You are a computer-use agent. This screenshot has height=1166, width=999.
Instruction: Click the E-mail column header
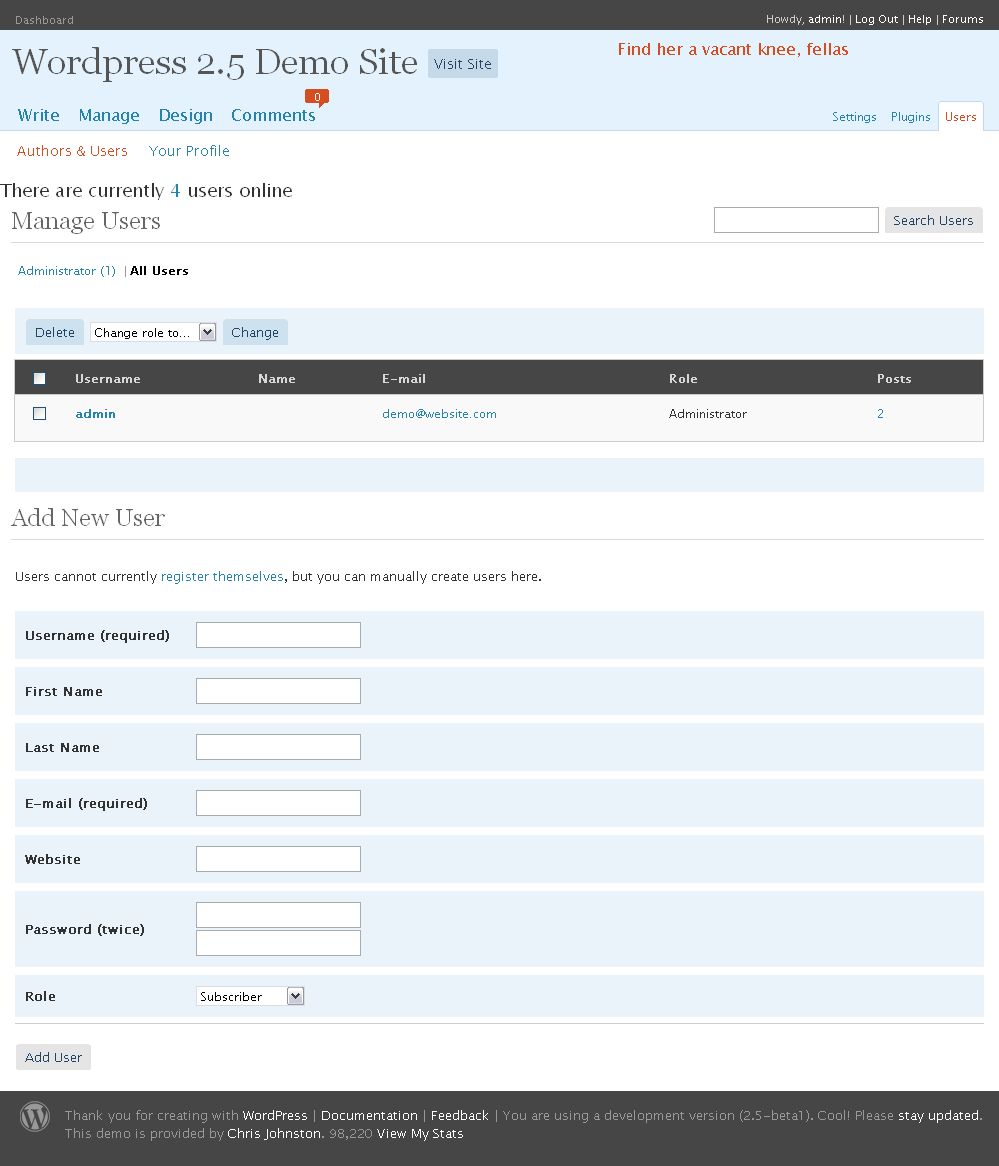(x=404, y=379)
